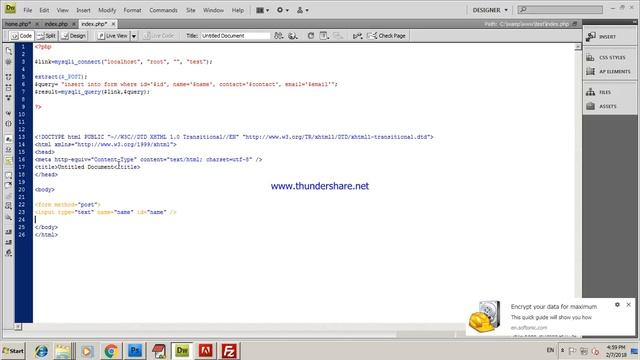Image resolution: width=640 pixels, height=360 pixels.
Task: Close the active index.php* tab
Action: click(113, 24)
